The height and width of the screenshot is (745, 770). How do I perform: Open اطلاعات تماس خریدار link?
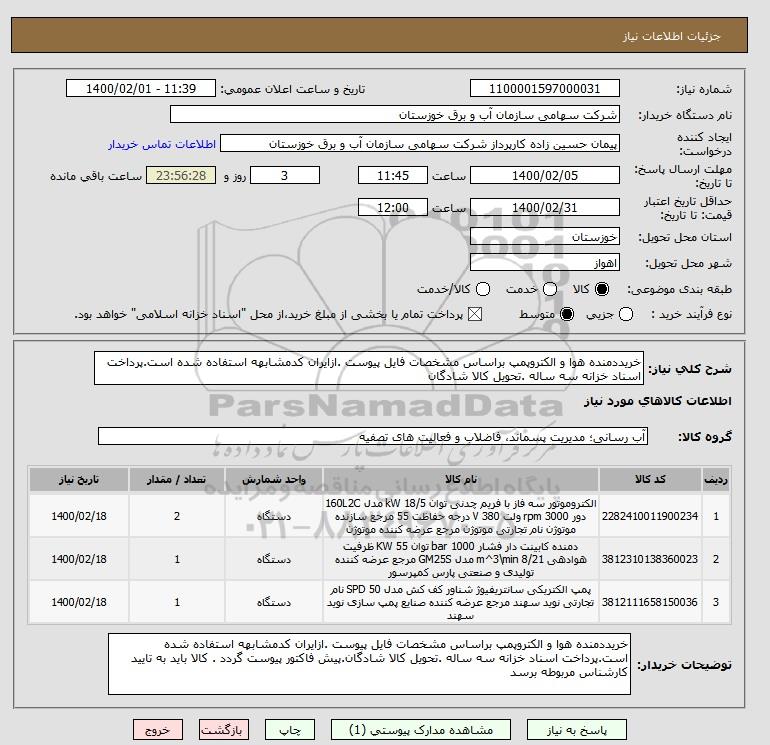click(162, 144)
